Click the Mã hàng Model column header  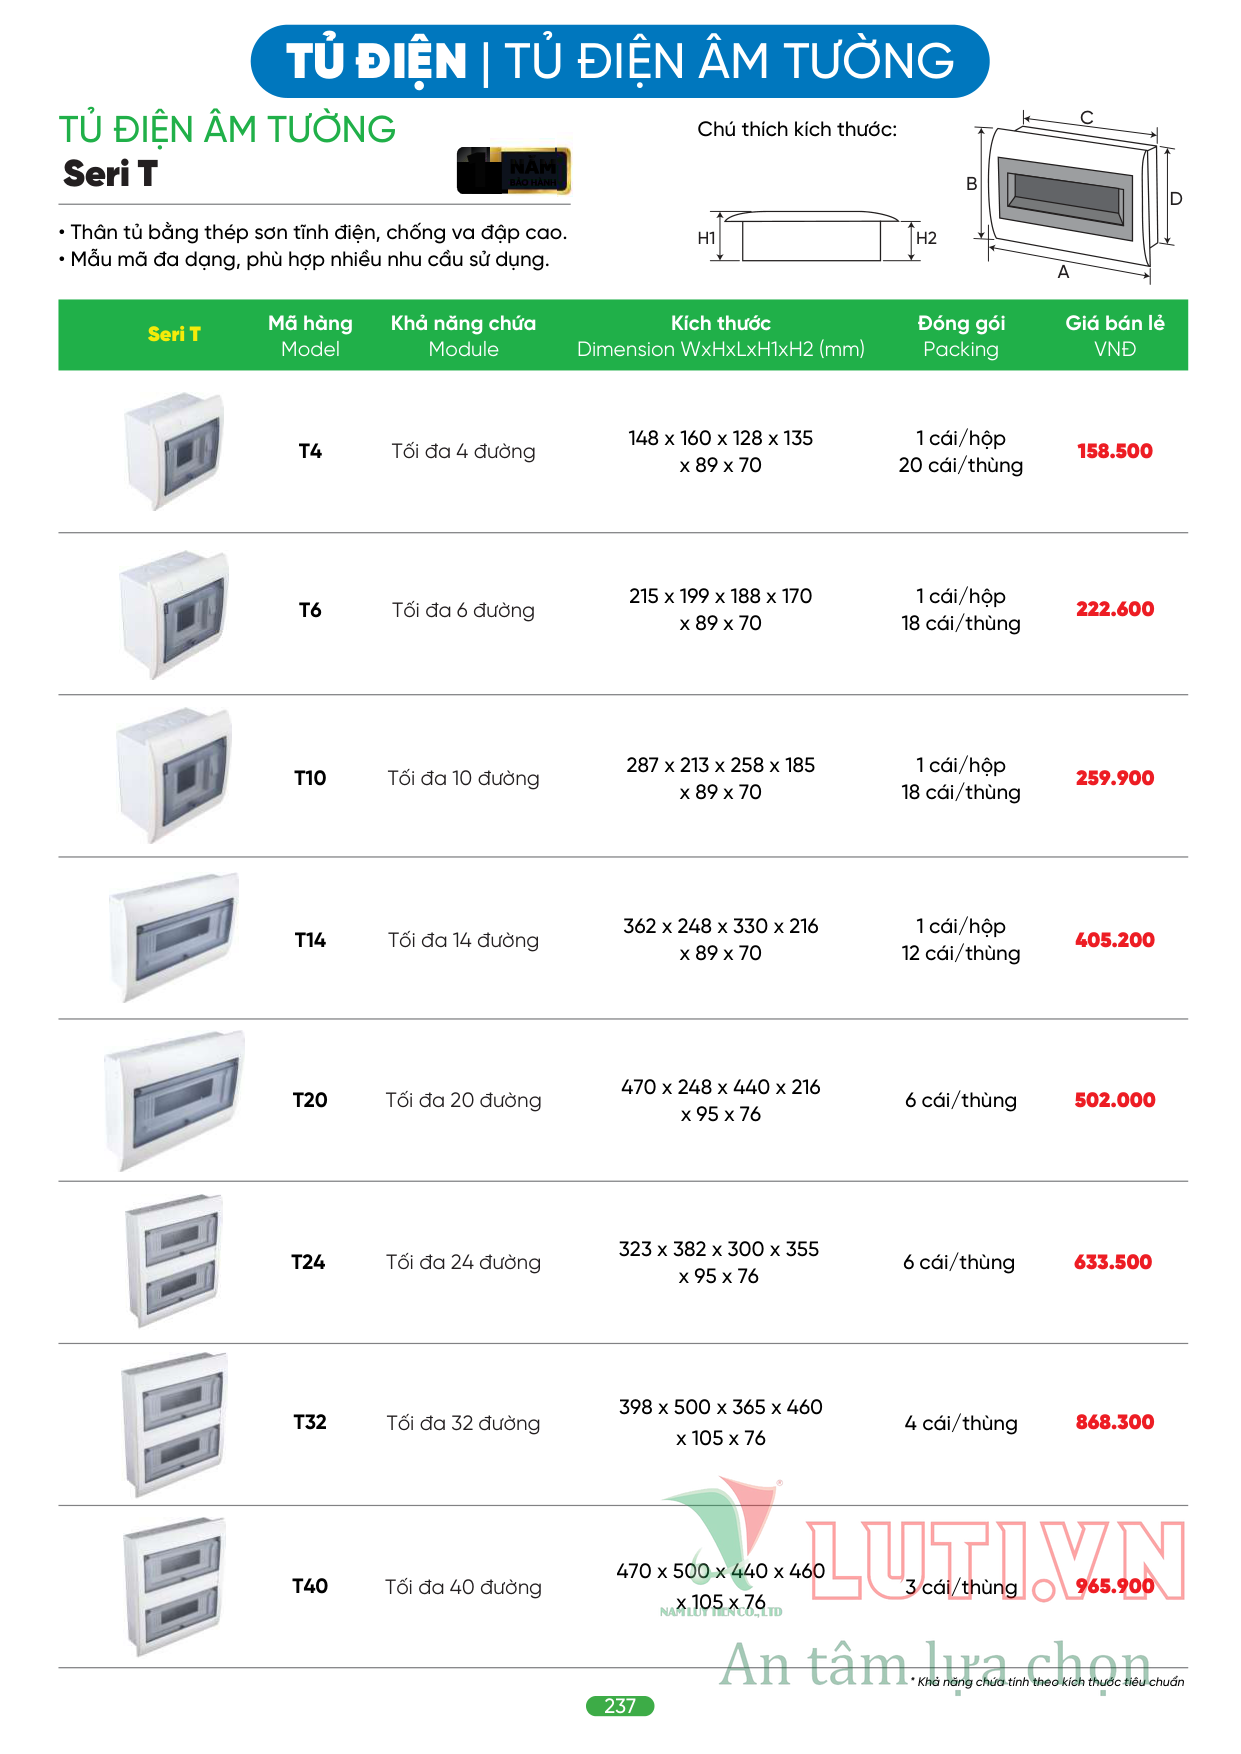pyautogui.click(x=310, y=336)
